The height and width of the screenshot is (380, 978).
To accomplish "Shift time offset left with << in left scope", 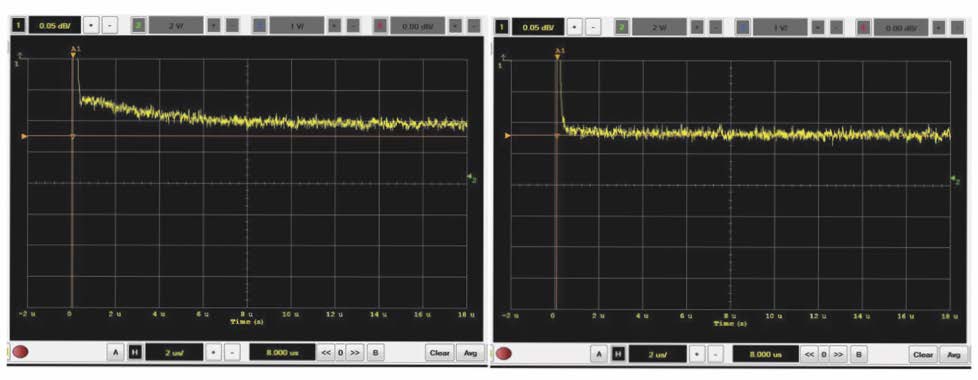I will 326,353.
